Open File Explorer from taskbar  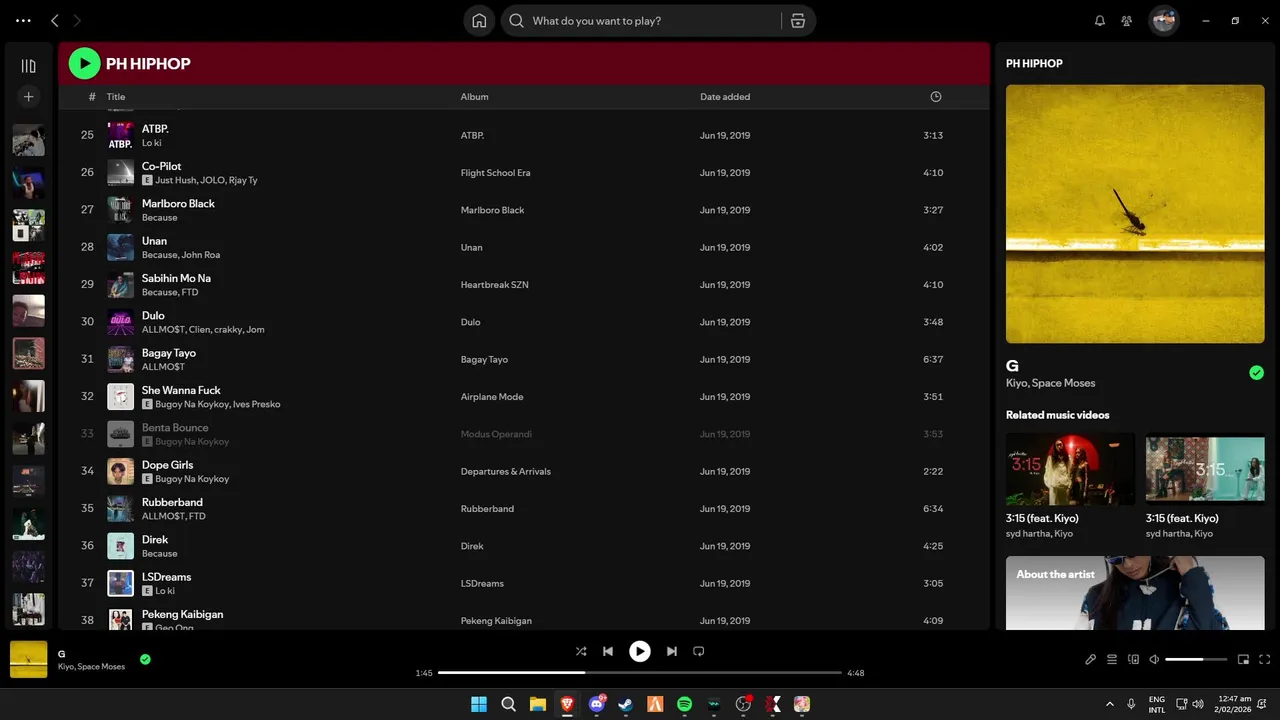[538, 704]
